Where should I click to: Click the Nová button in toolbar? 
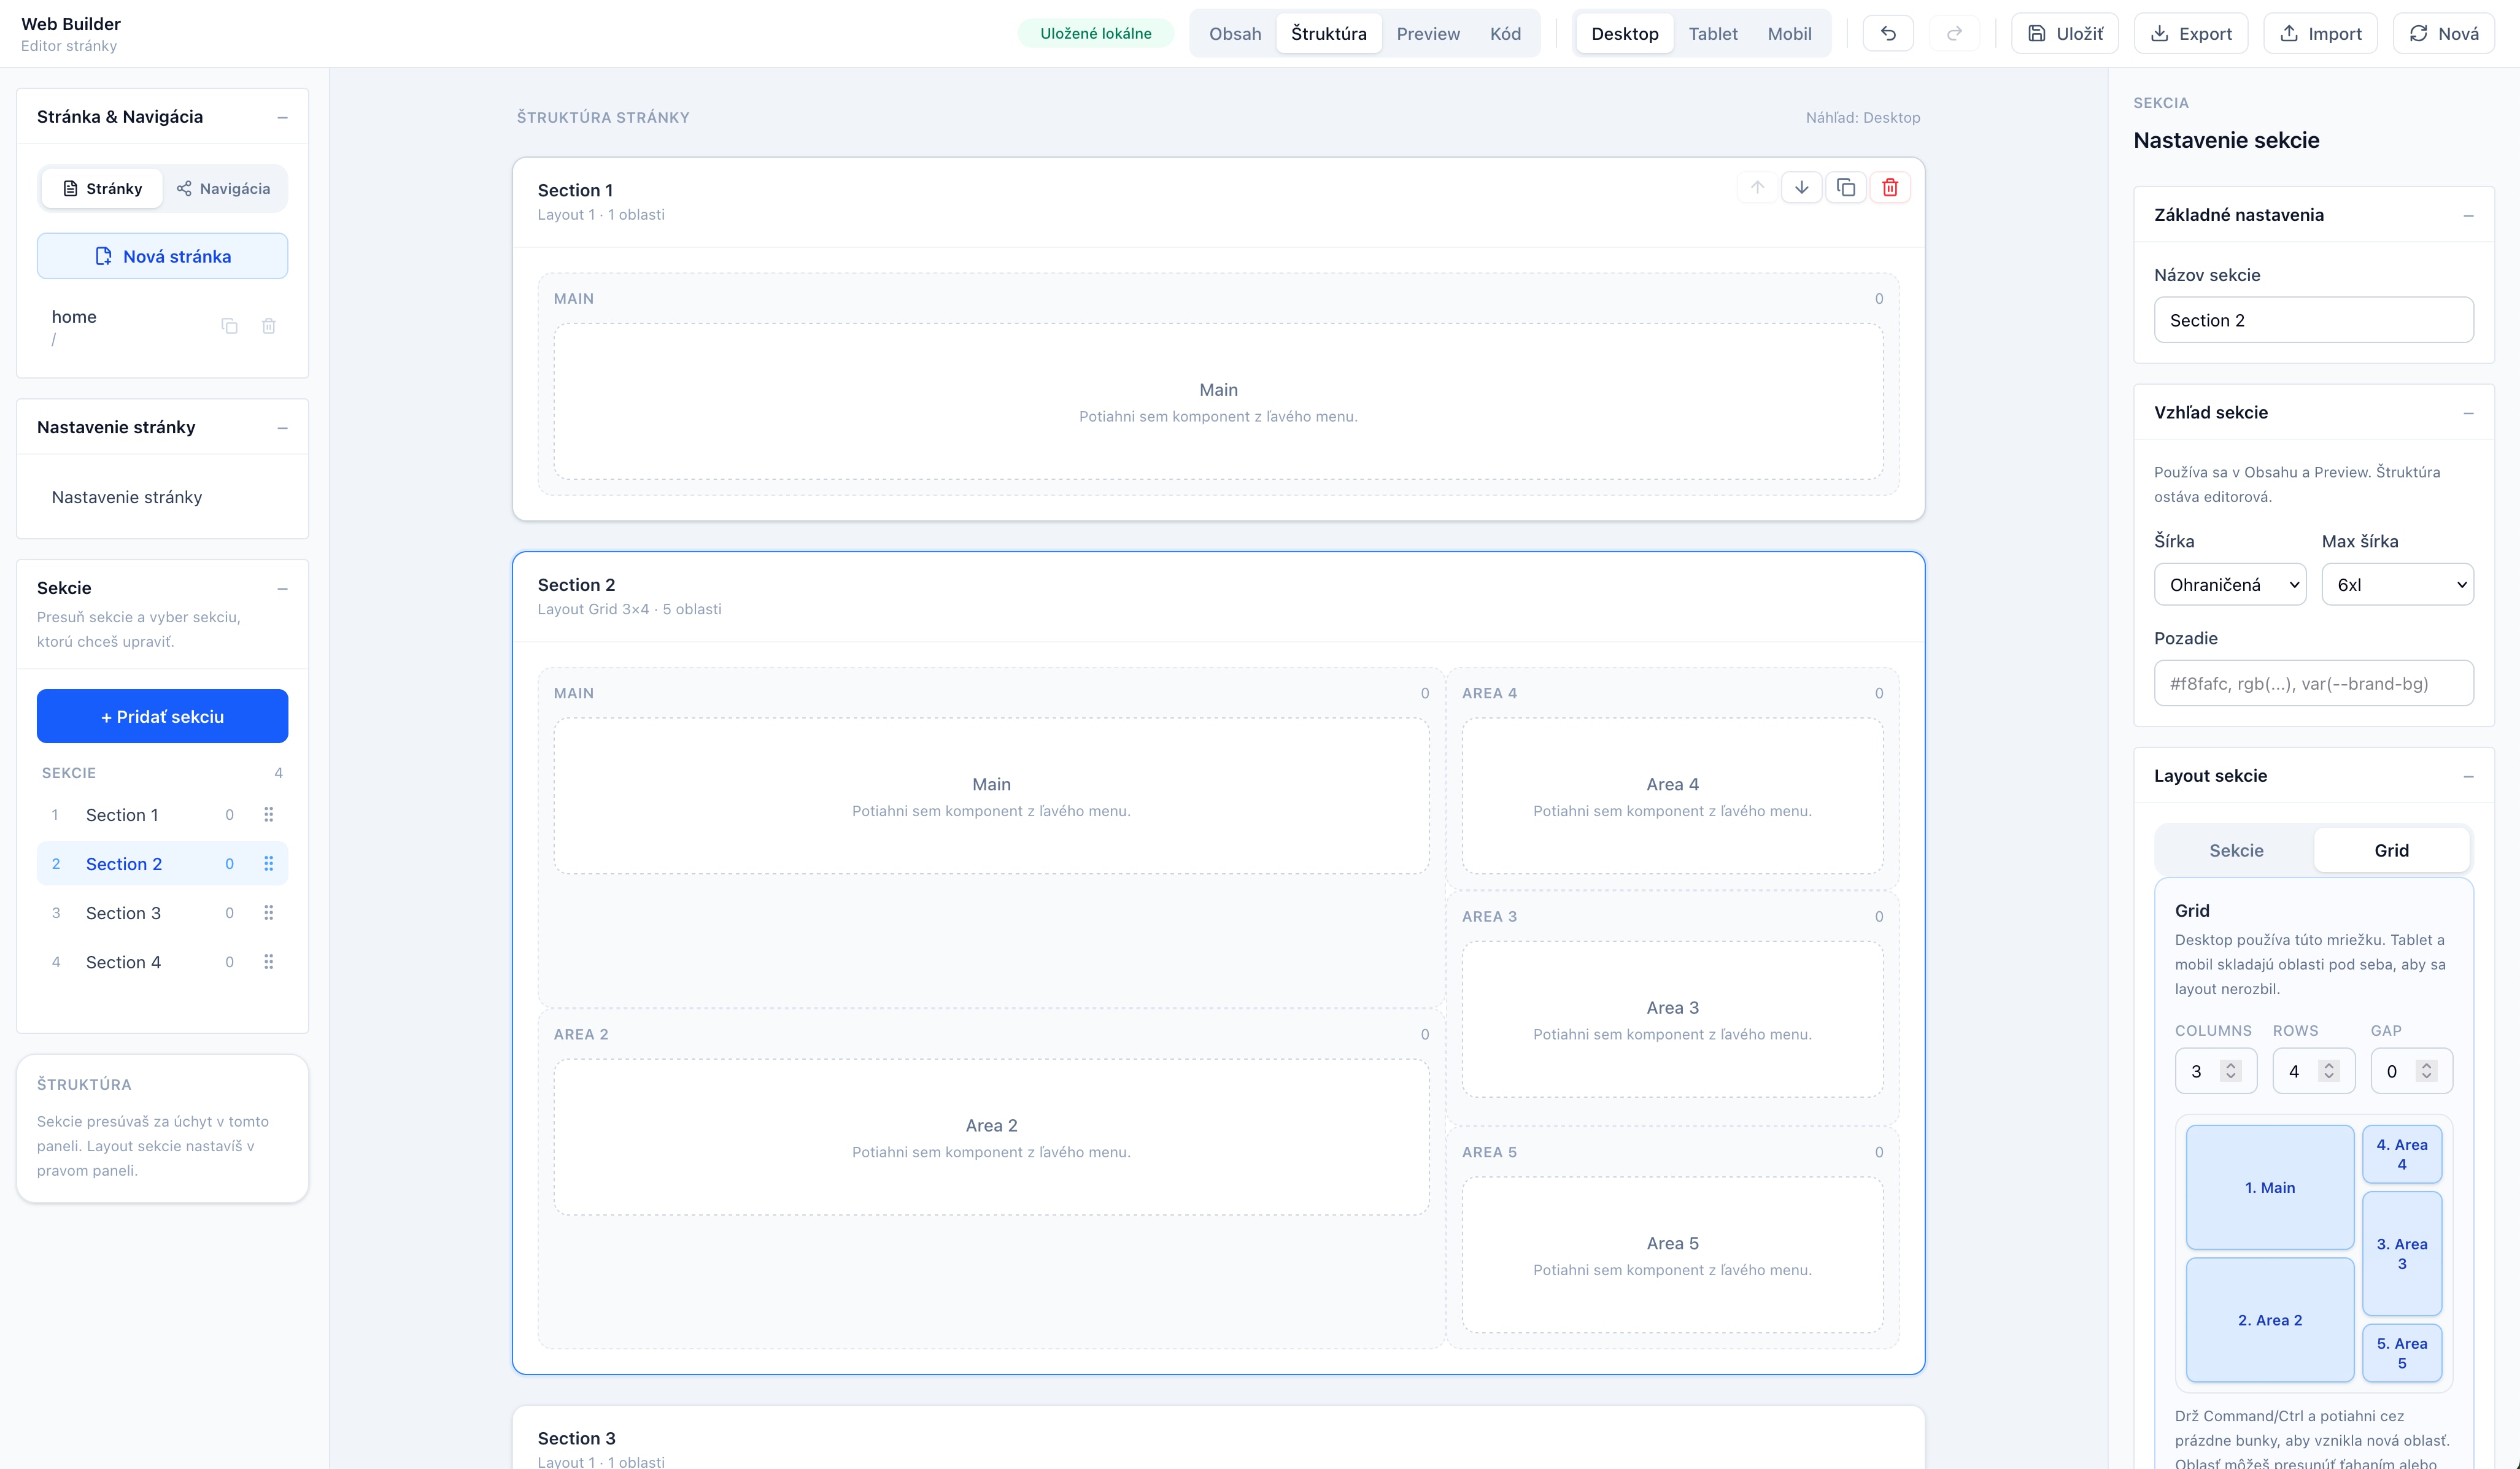click(x=2443, y=33)
